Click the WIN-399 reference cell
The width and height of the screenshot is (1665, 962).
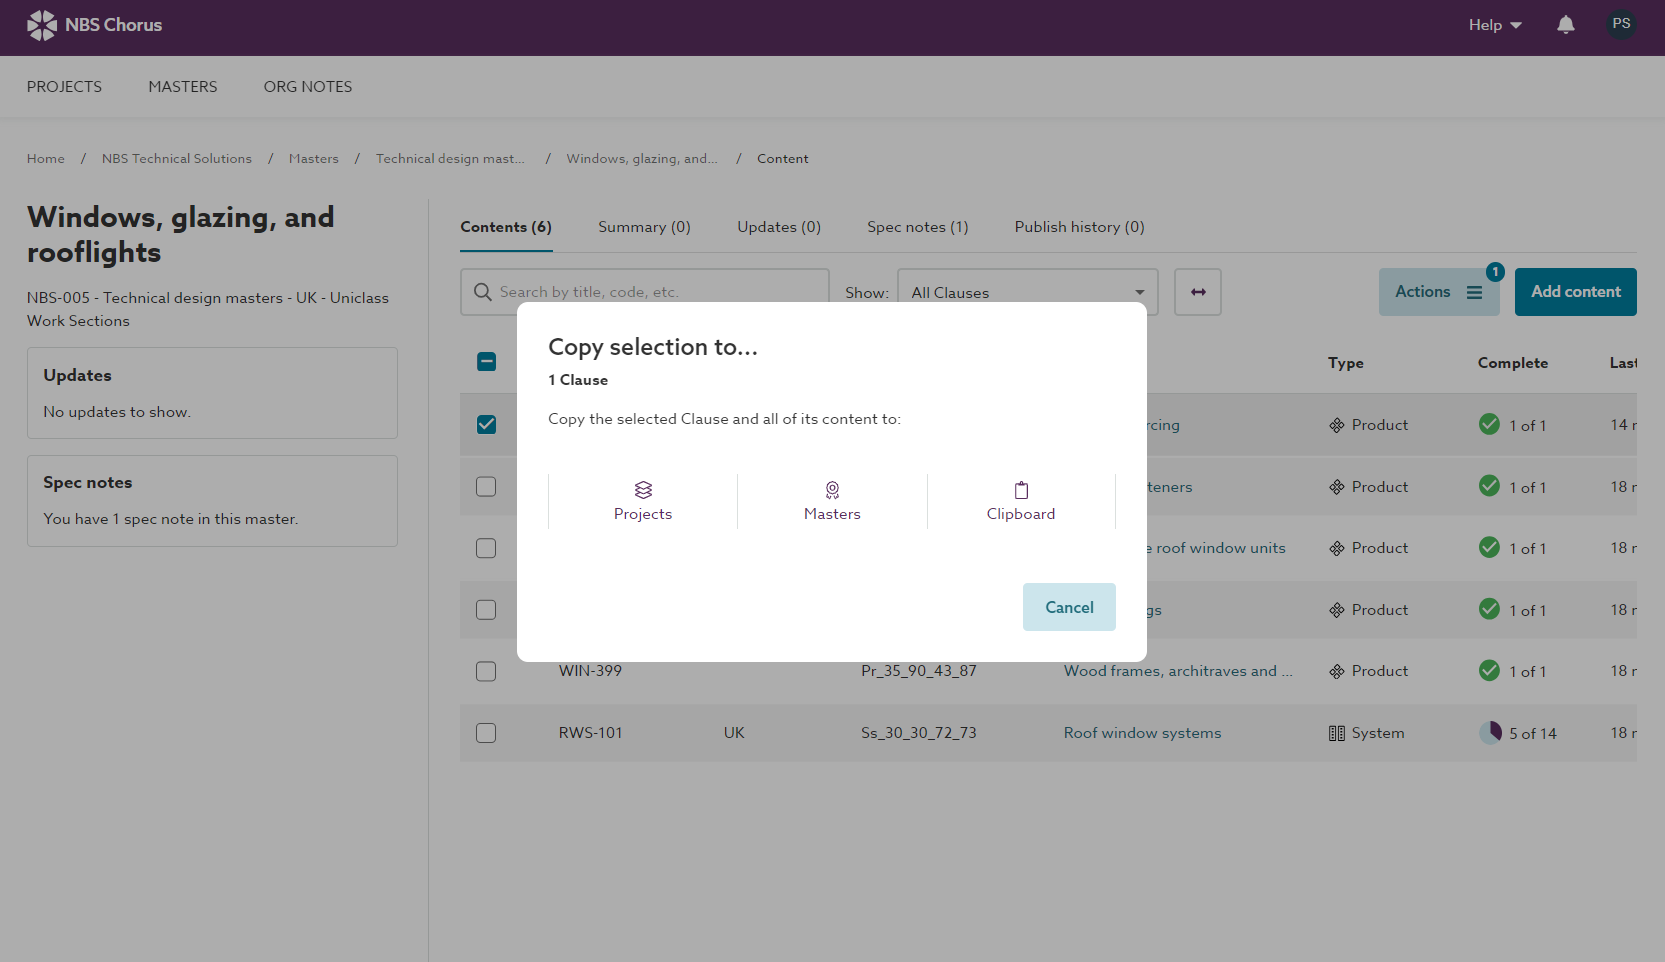coord(590,671)
